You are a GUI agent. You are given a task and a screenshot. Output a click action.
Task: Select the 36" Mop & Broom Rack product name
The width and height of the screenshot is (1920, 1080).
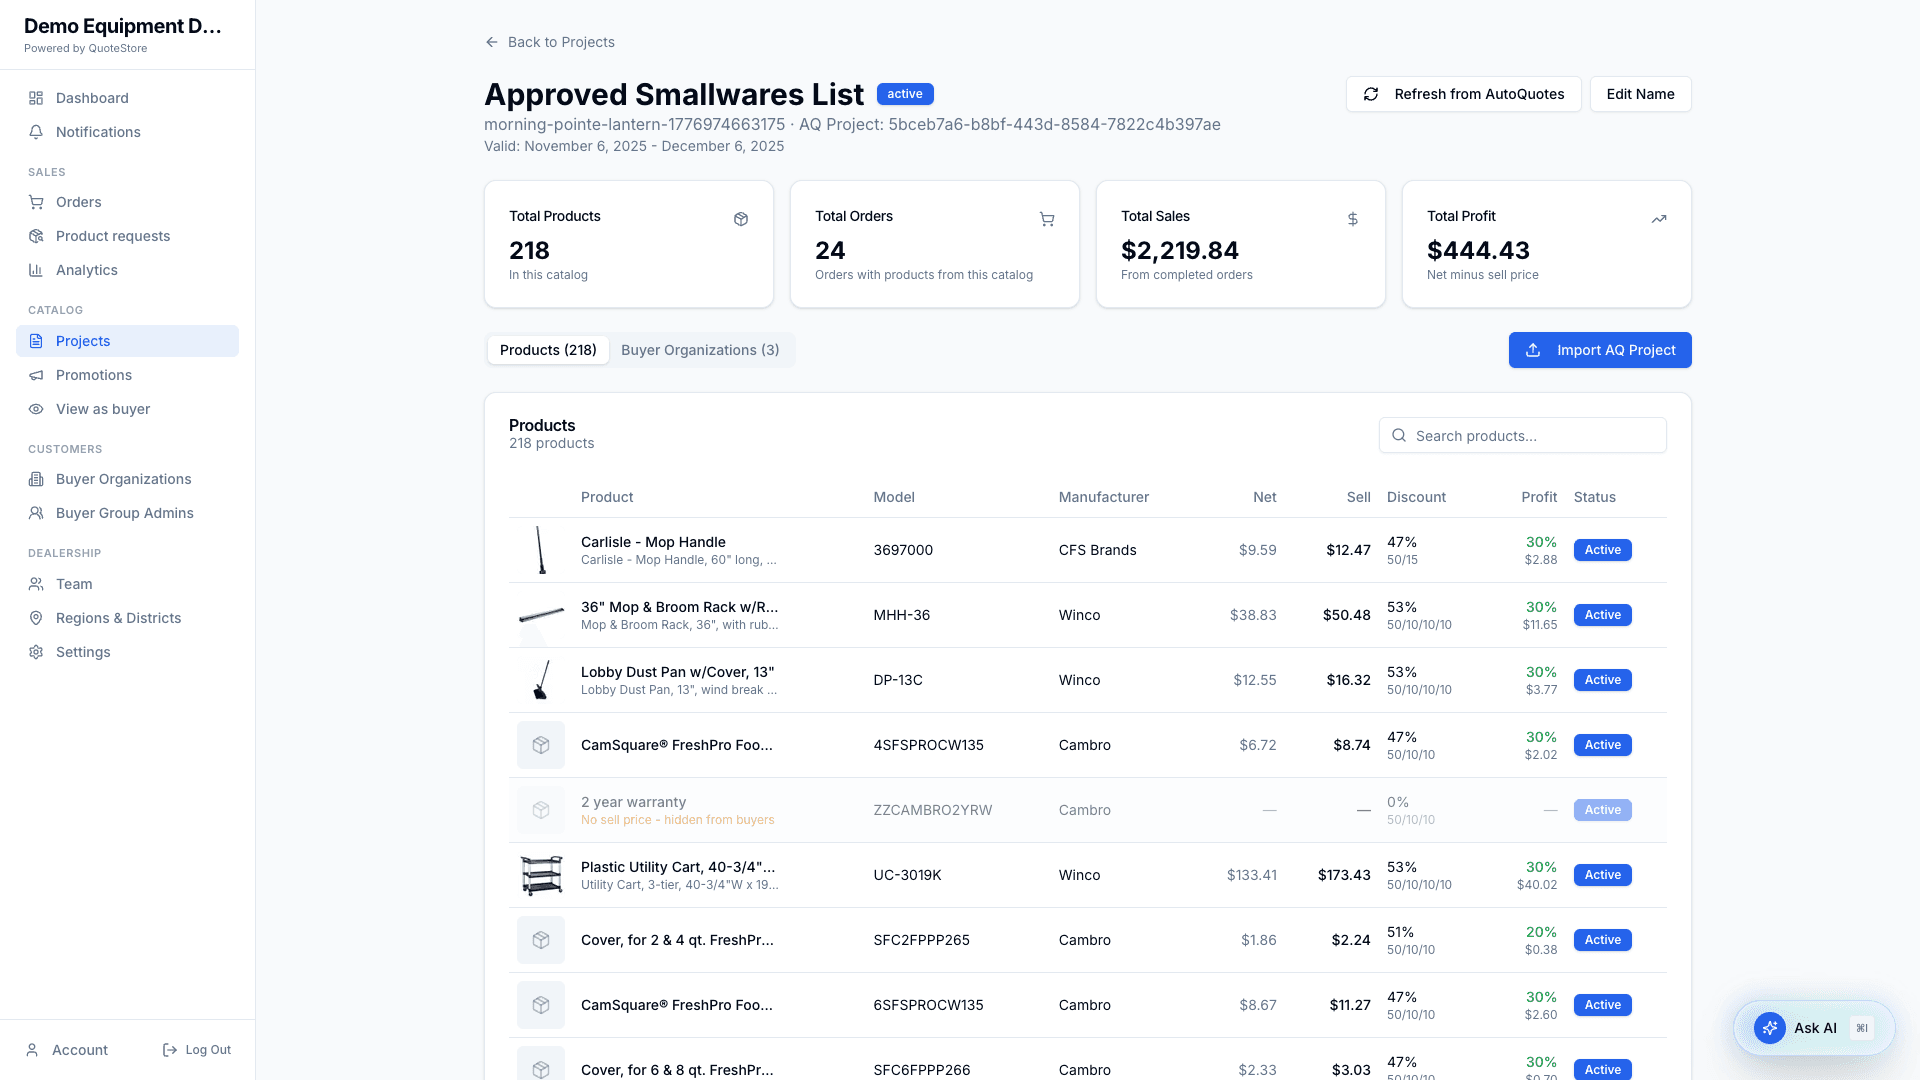click(679, 607)
